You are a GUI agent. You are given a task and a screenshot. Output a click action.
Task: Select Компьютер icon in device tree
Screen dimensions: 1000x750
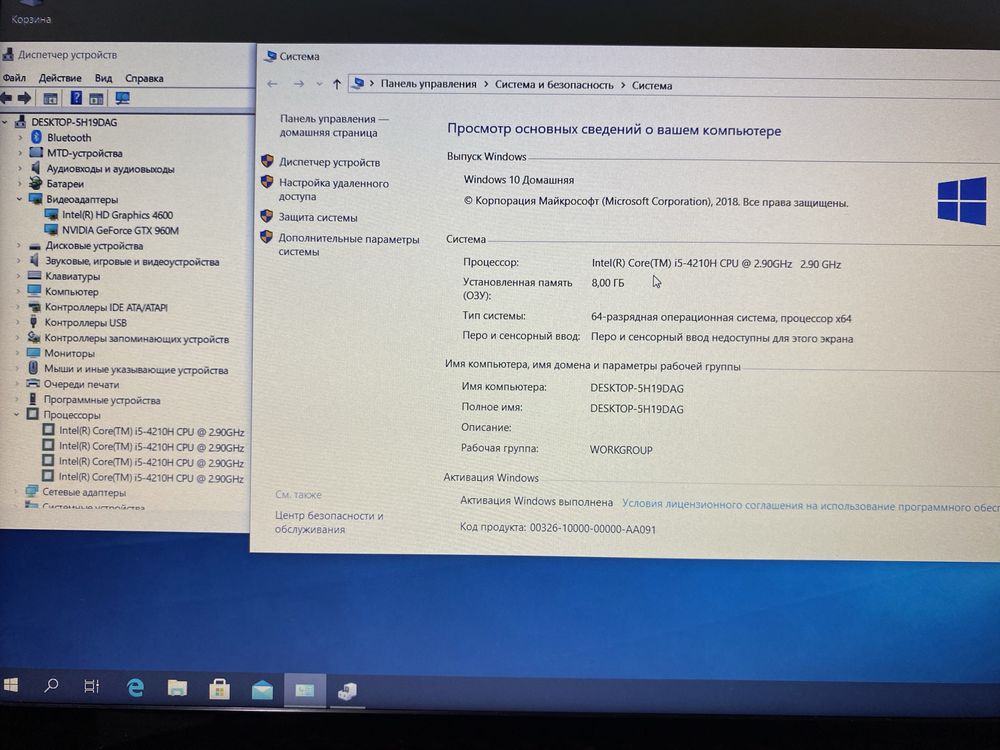[x=34, y=291]
